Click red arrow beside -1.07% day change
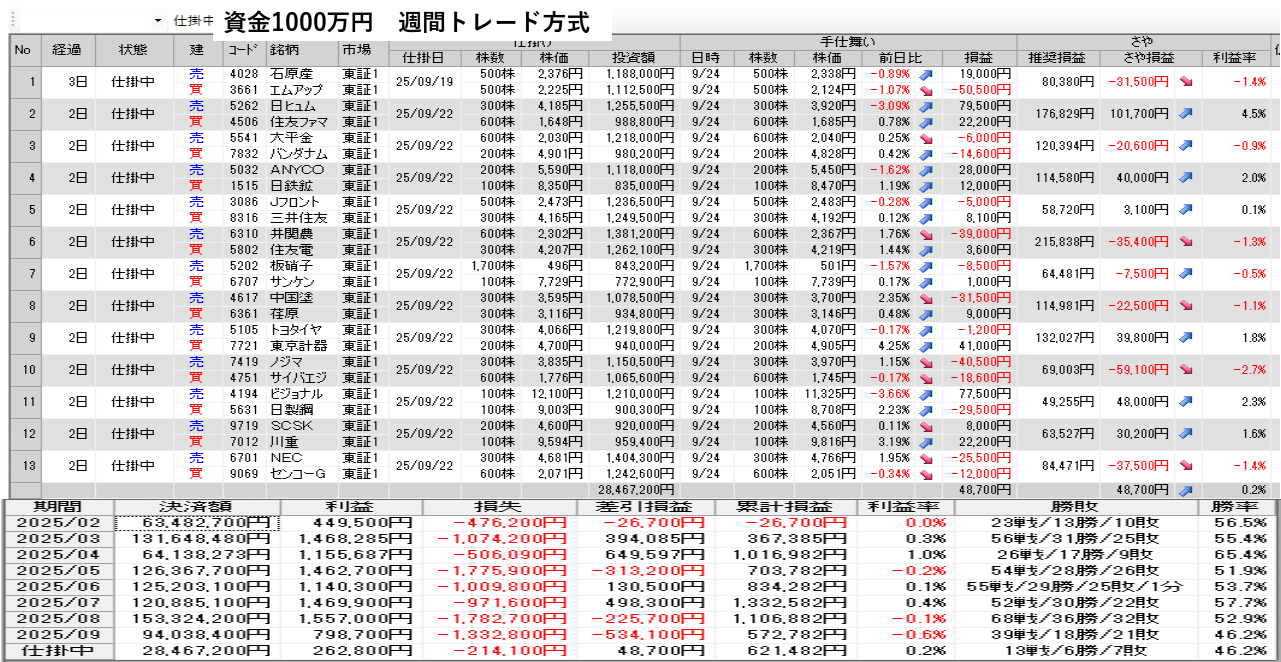This screenshot has height=662, width=1281. click(926, 90)
